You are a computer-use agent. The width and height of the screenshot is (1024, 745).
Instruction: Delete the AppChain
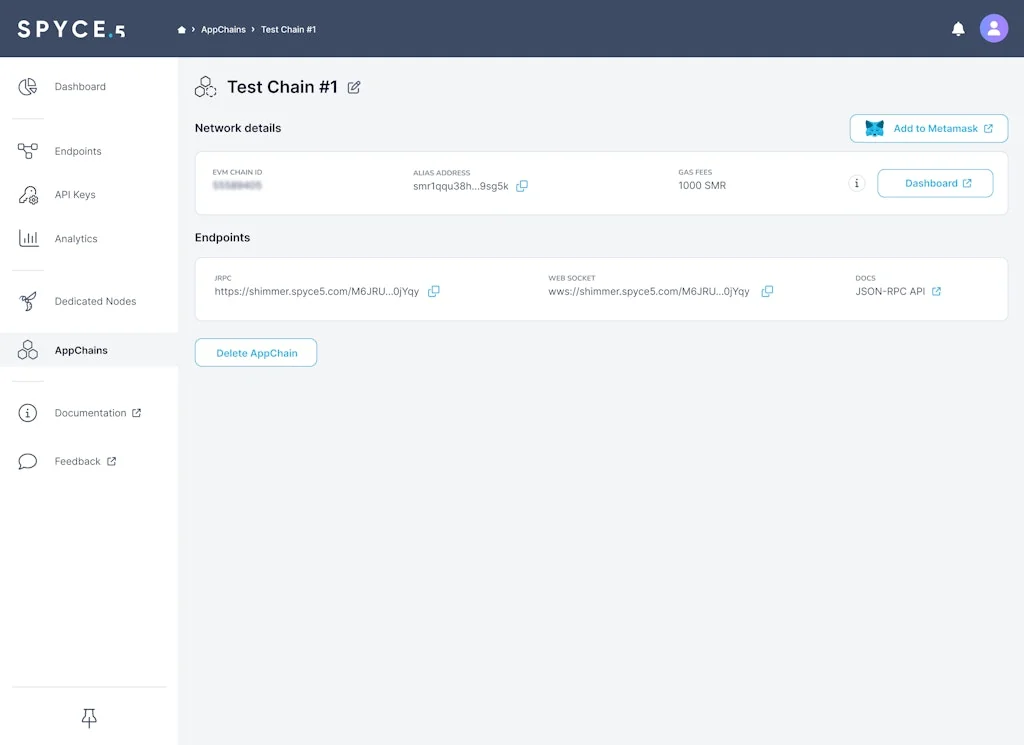(x=255, y=352)
